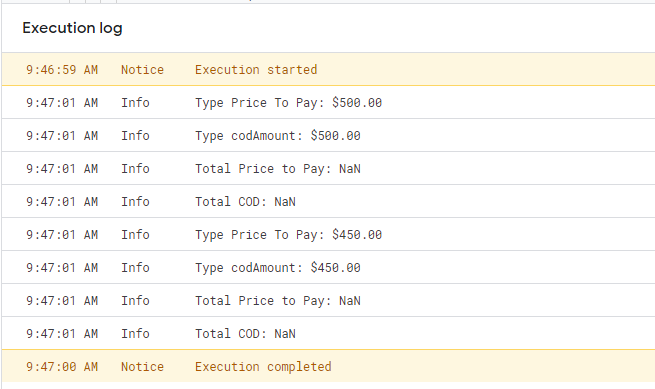
Task: Select "Total Price to Pay: NaN" directly below codAmount: $500.00
Action: 278,169
